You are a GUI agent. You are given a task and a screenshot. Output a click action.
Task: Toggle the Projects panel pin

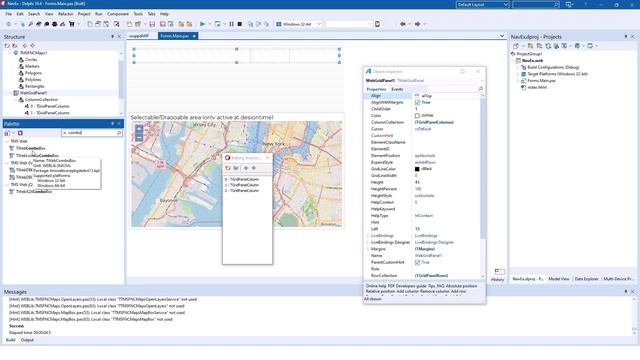[x=625, y=37]
